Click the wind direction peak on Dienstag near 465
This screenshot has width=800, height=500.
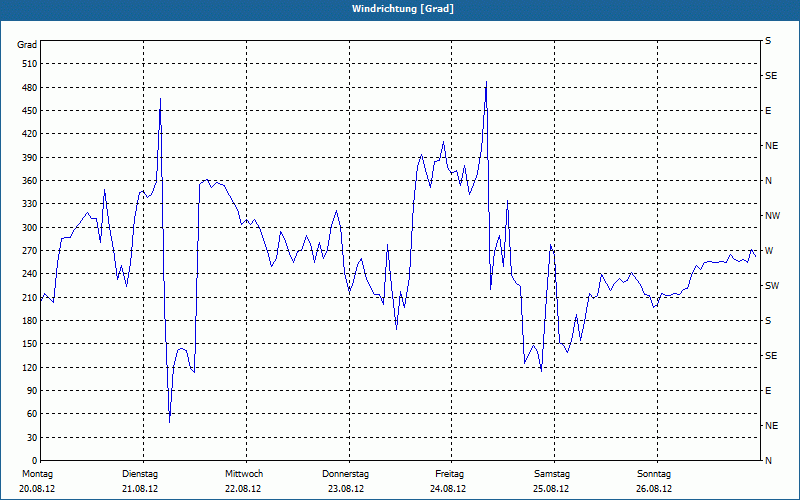click(160, 98)
